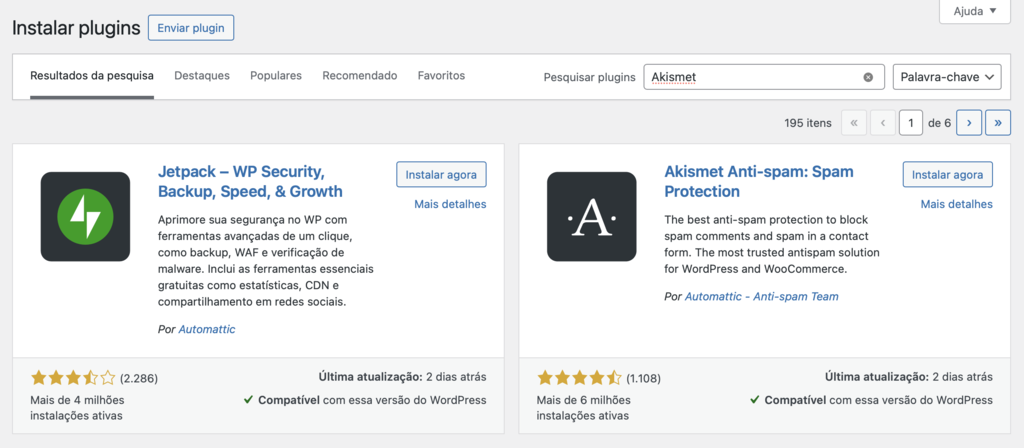Open Mais detalhes for Akismet

957,204
